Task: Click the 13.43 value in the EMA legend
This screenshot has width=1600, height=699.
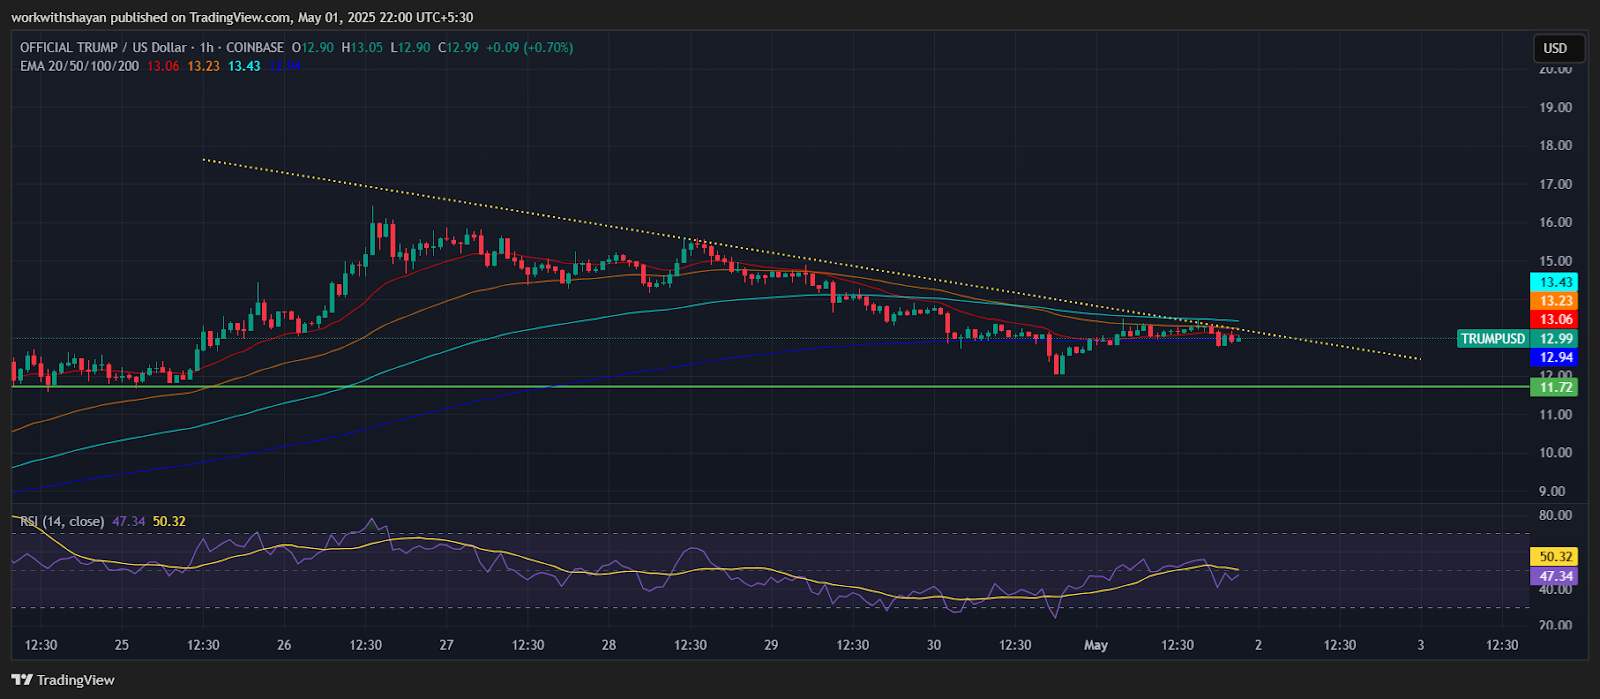Action: 244,66
